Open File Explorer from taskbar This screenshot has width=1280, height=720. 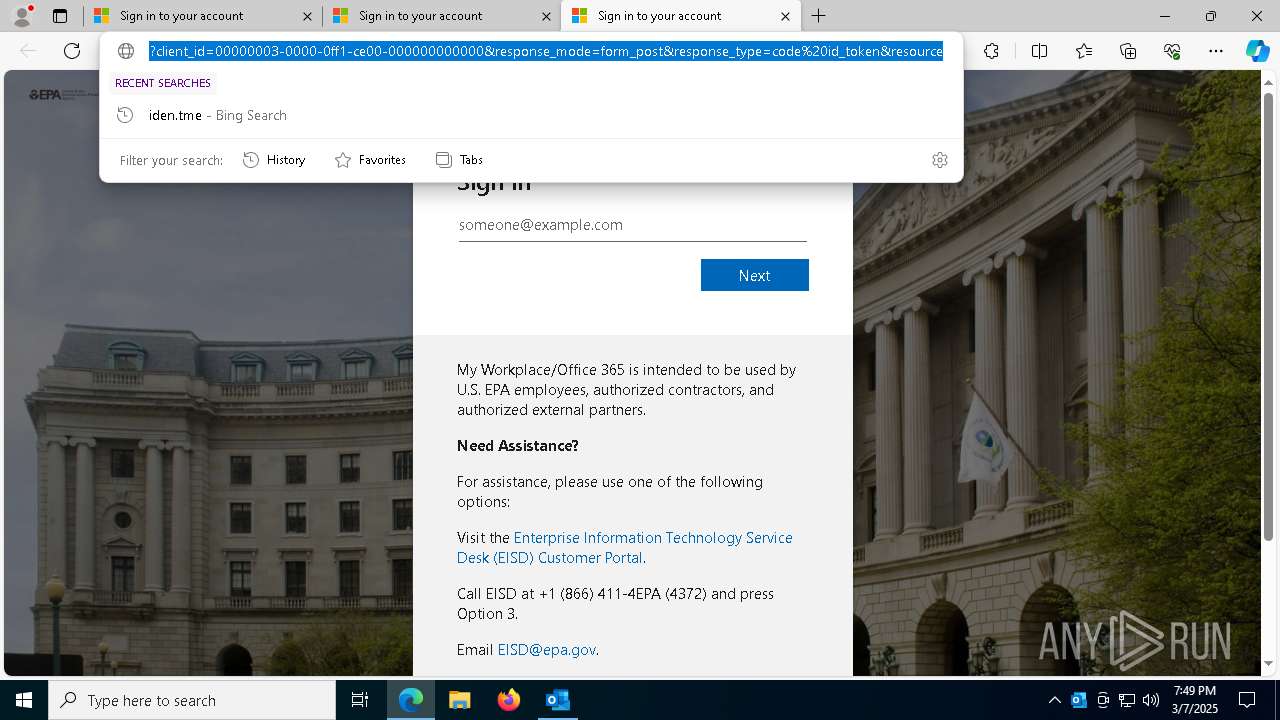460,700
